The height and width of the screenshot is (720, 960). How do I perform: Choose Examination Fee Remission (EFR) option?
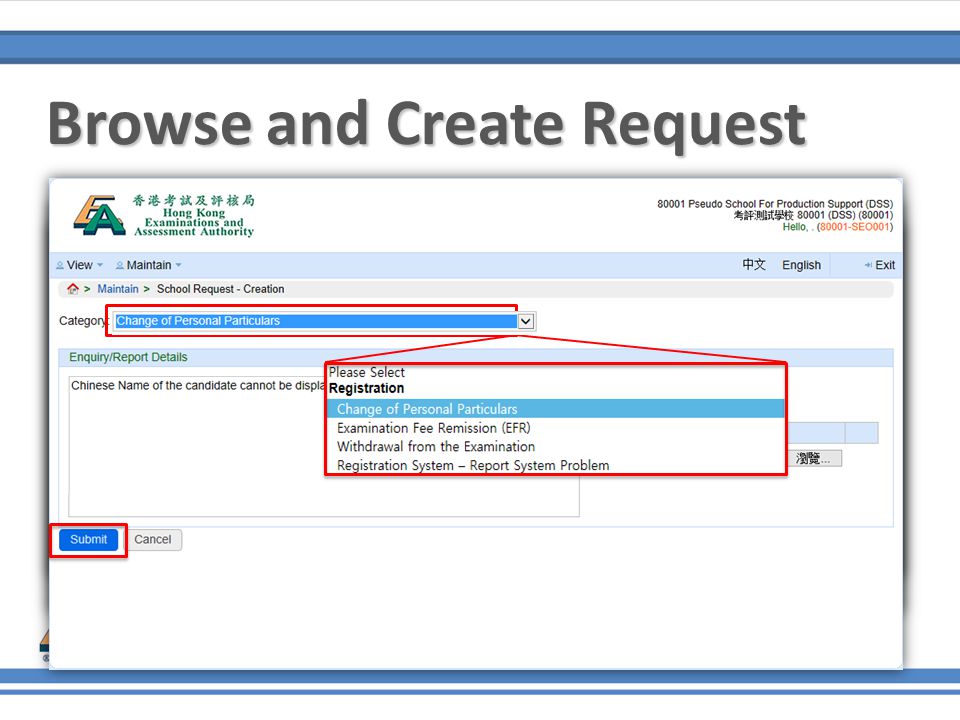coord(433,428)
